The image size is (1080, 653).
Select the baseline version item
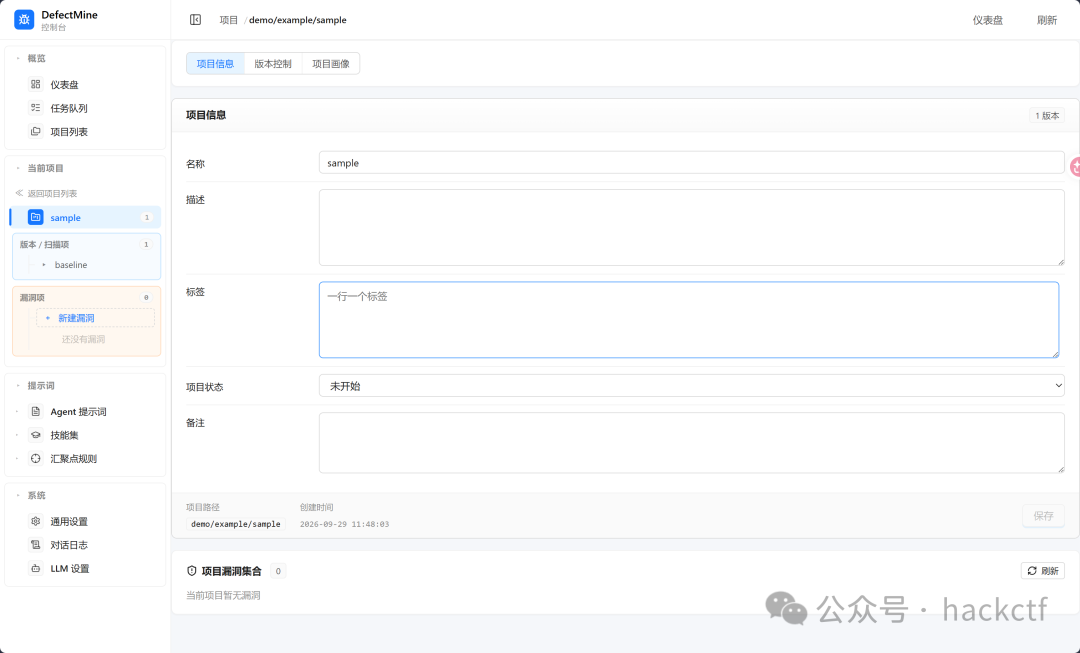[71, 265]
